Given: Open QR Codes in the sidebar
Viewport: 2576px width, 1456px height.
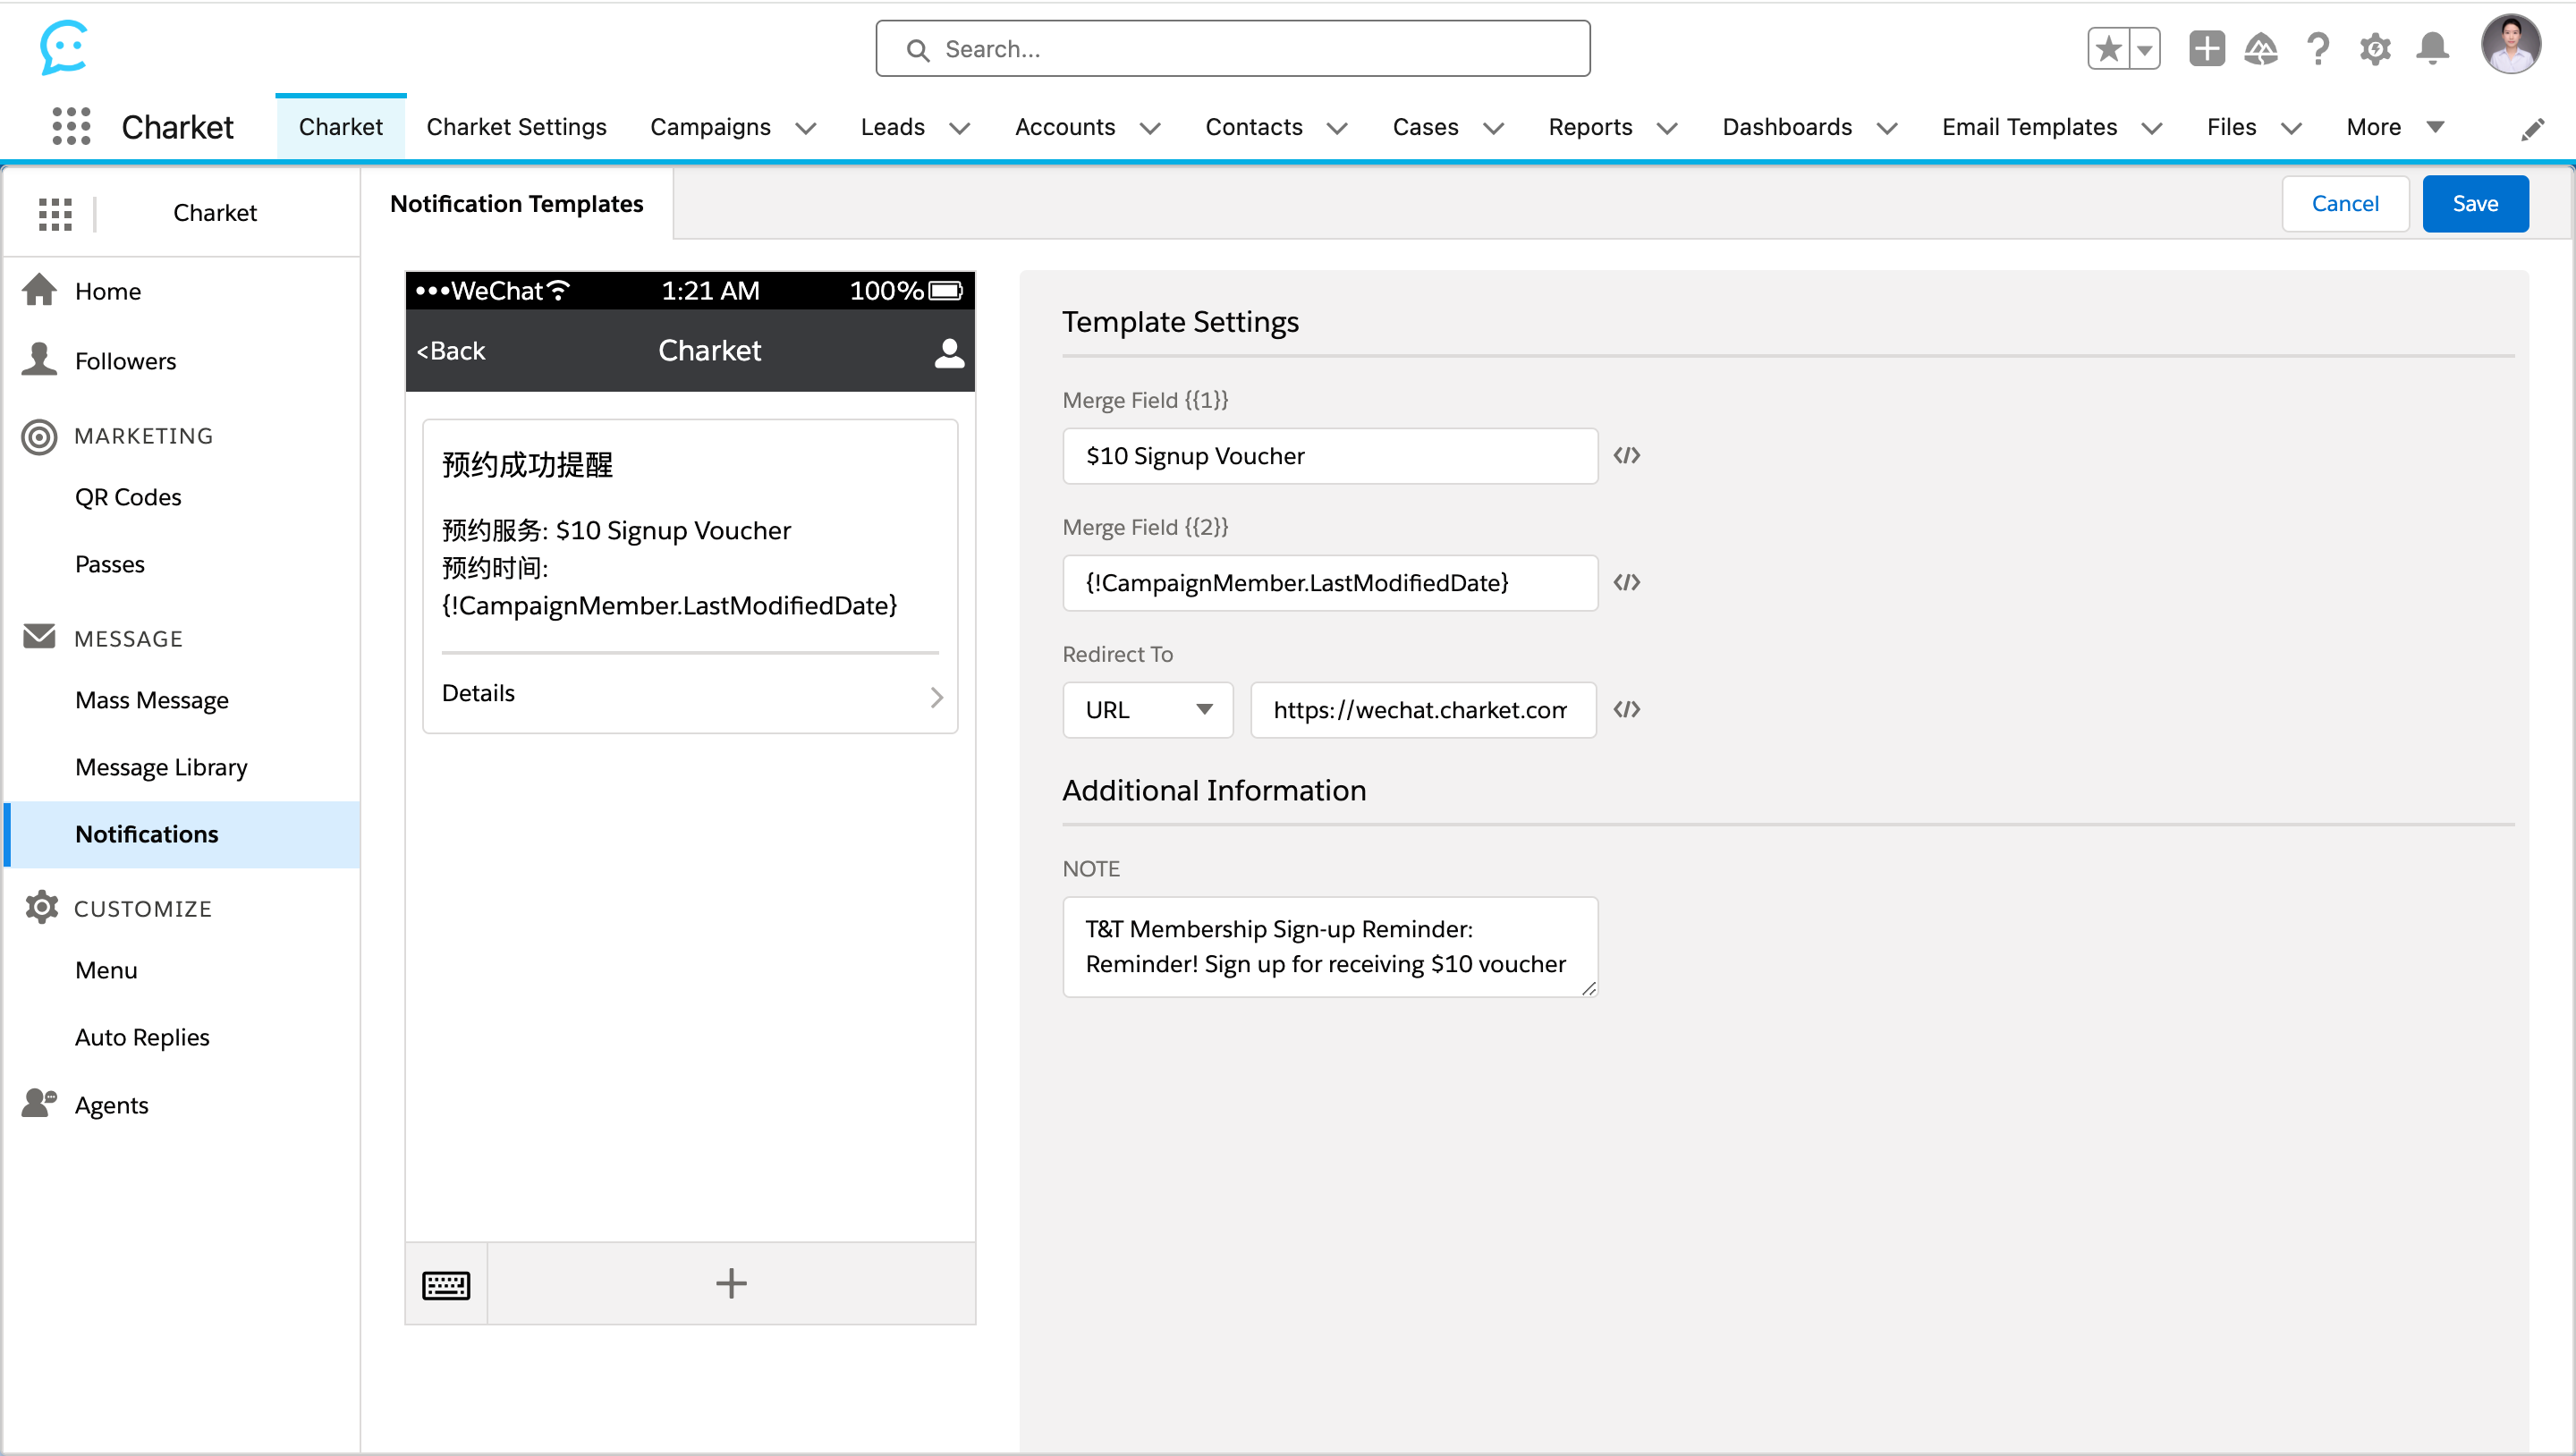Looking at the screenshot, I should click(x=128, y=497).
